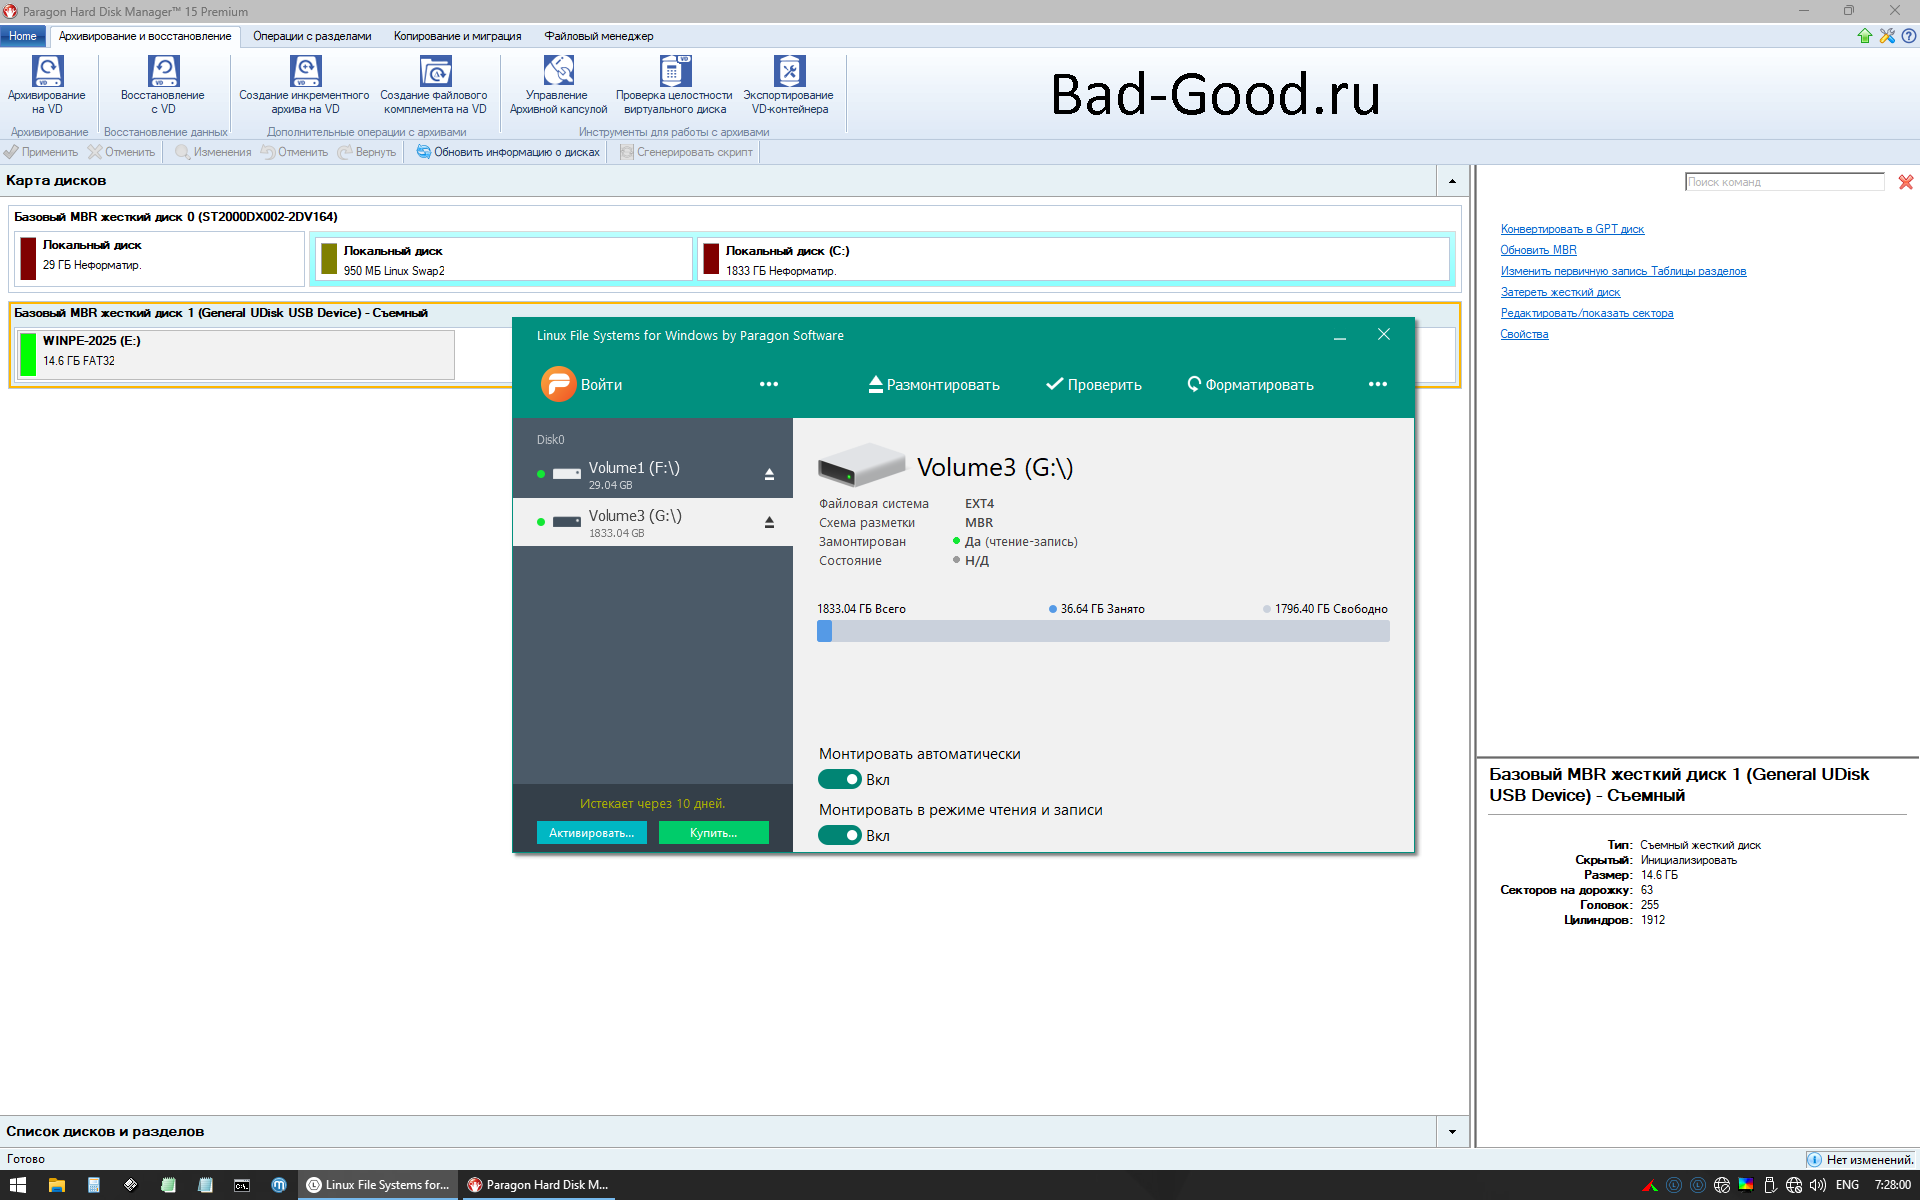Focus Поиск команд search field
Image resolution: width=1920 pixels, height=1200 pixels.
(x=1785, y=182)
